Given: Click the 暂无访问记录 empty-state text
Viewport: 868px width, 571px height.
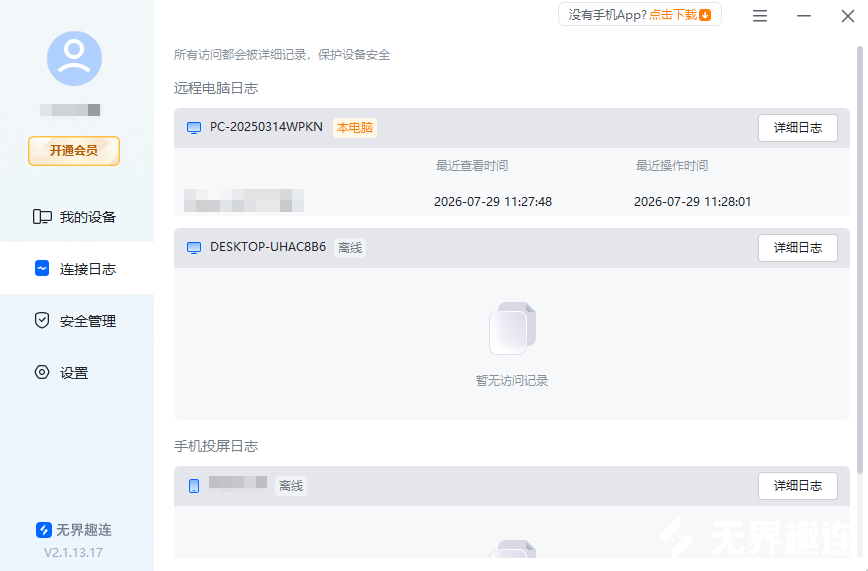Looking at the screenshot, I should coord(512,380).
